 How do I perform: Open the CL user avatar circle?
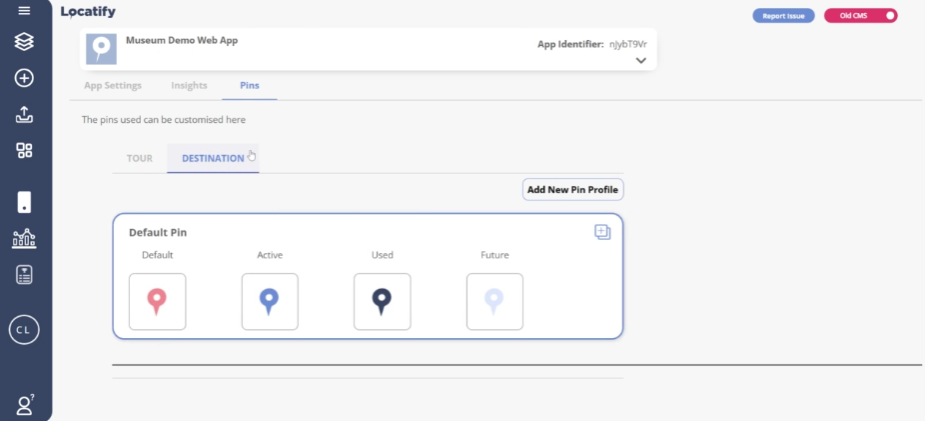[24, 330]
